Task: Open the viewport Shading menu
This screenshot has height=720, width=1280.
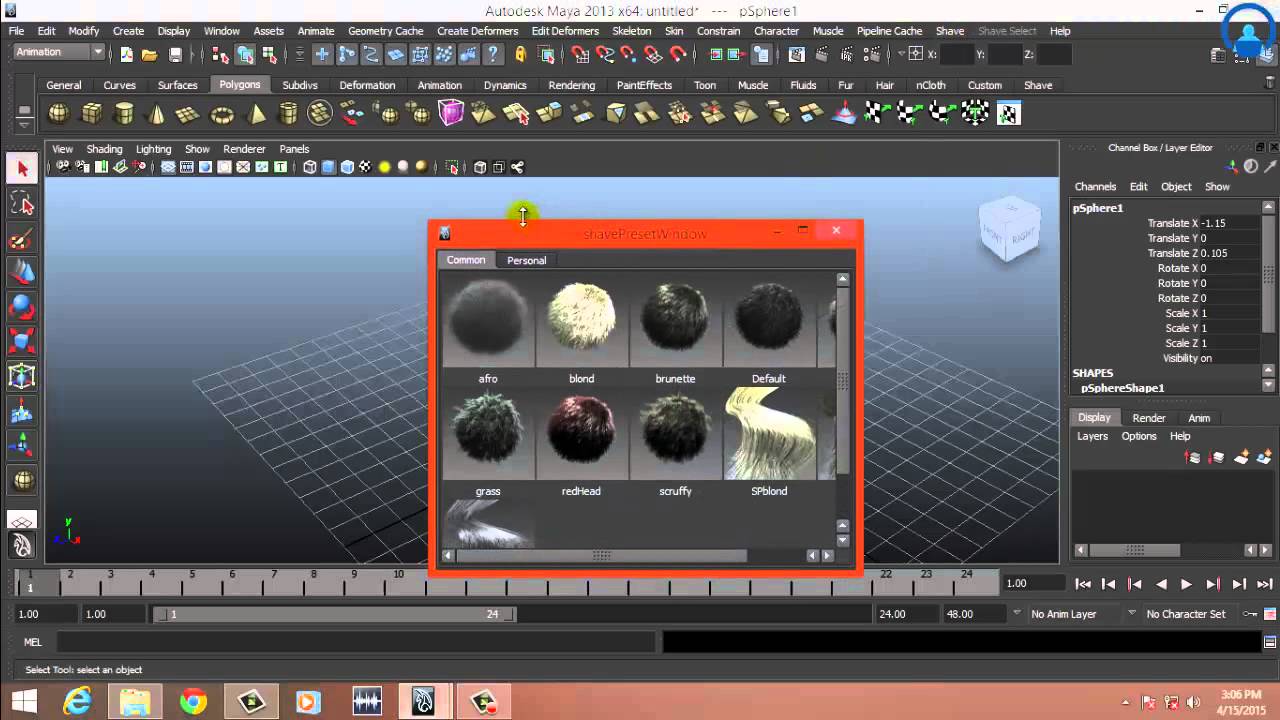Action: 104,149
